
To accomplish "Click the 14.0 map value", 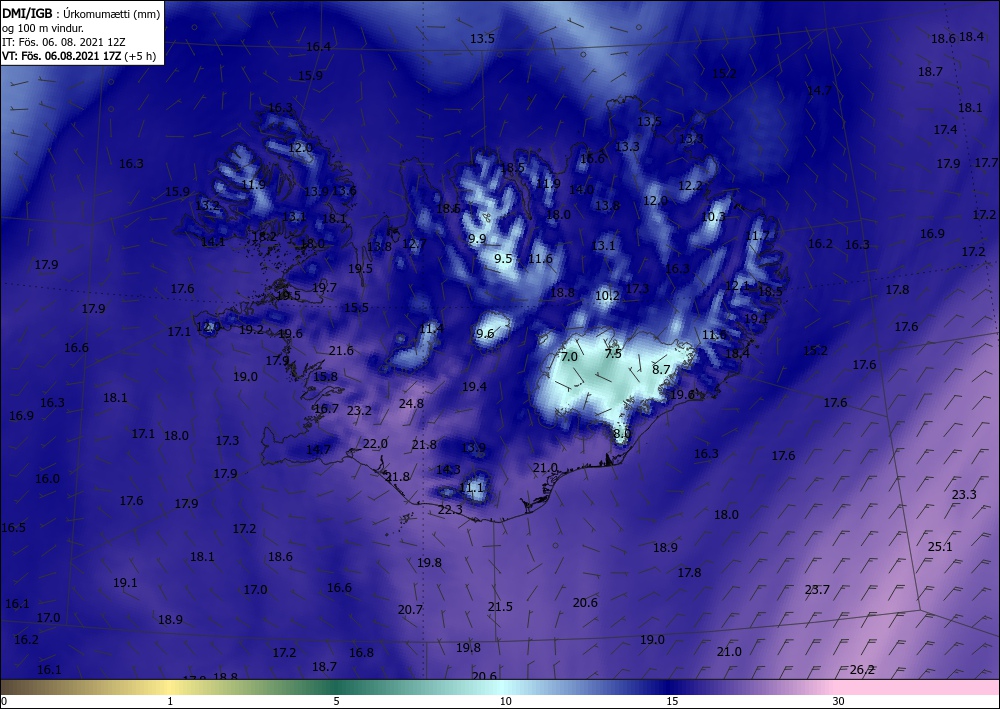I will [581, 189].
